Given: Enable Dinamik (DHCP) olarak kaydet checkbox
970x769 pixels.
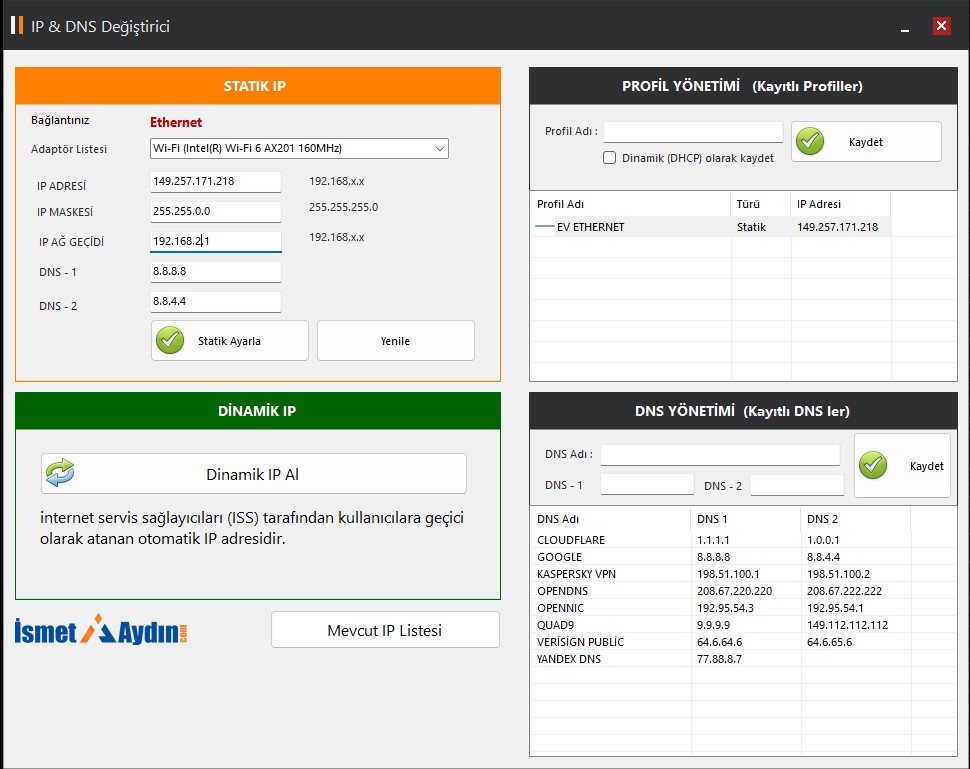Looking at the screenshot, I should [x=609, y=158].
